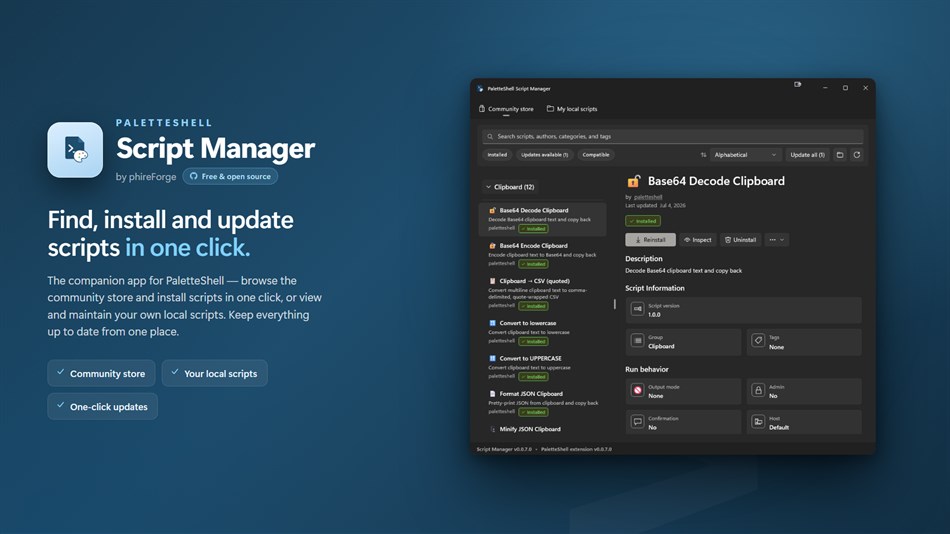Click the PaletteShell icon in the title bar
Screen dimensions: 950x534
[x=480, y=88]
